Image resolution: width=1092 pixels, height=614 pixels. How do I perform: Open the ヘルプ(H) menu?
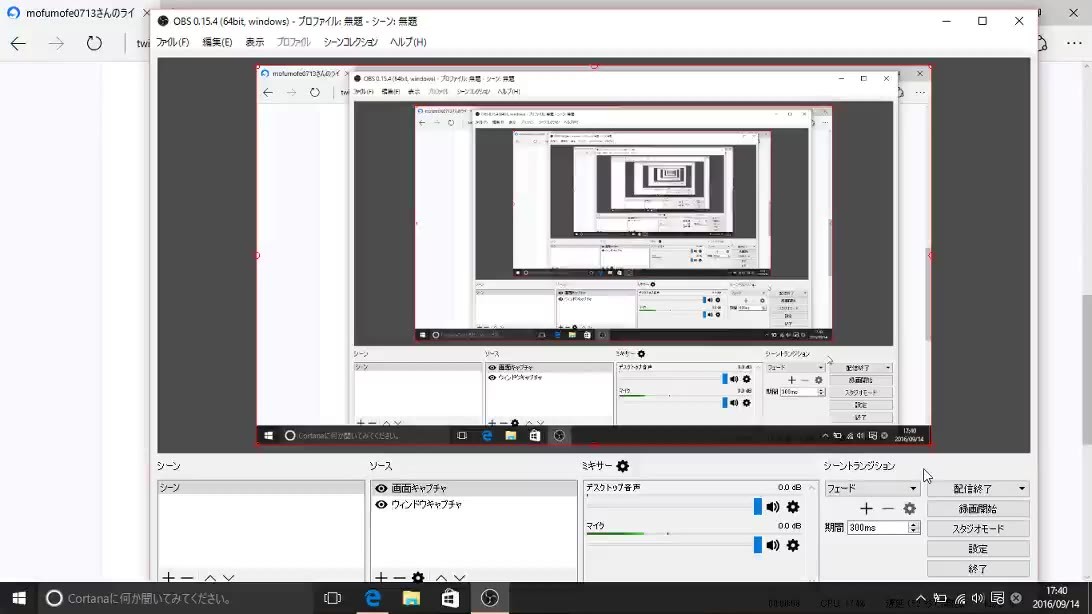(x=408, y=42)
